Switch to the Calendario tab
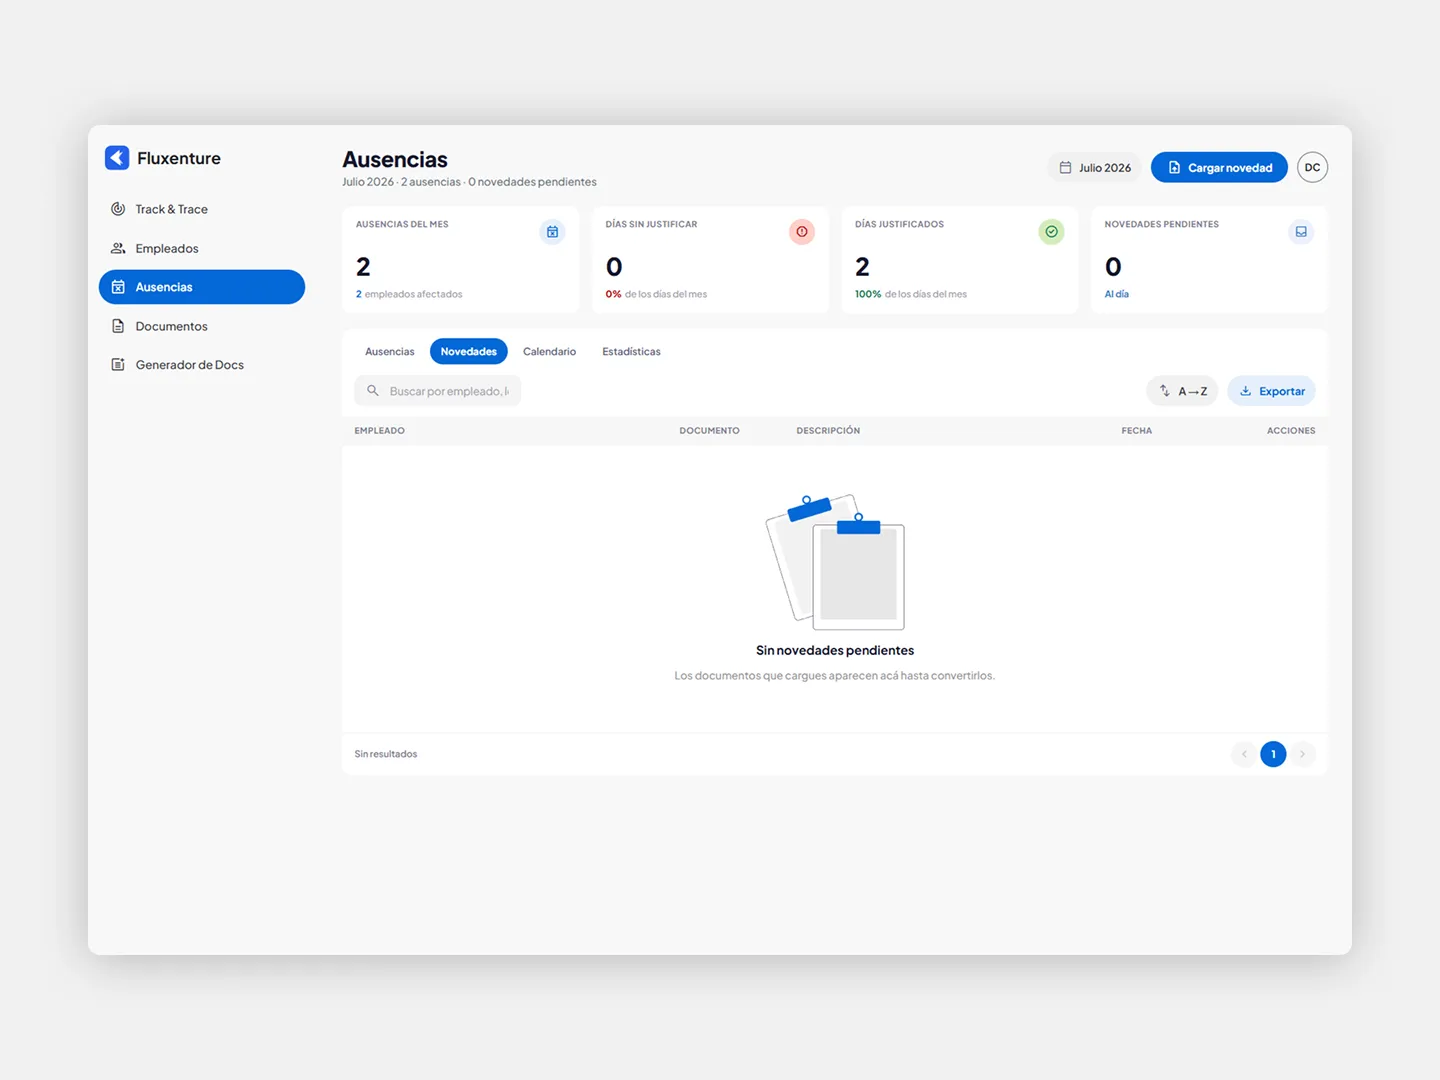Image resolution: width=1440 pixels, height=1080 pixels. (x=550, y=352)
